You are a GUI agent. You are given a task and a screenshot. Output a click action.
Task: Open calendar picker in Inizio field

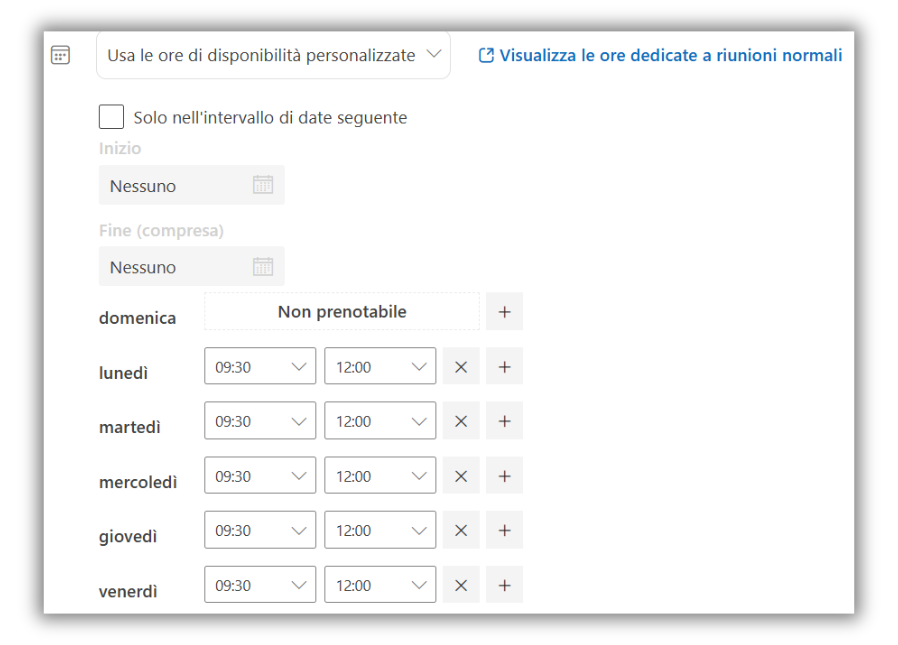click(263, 185)
